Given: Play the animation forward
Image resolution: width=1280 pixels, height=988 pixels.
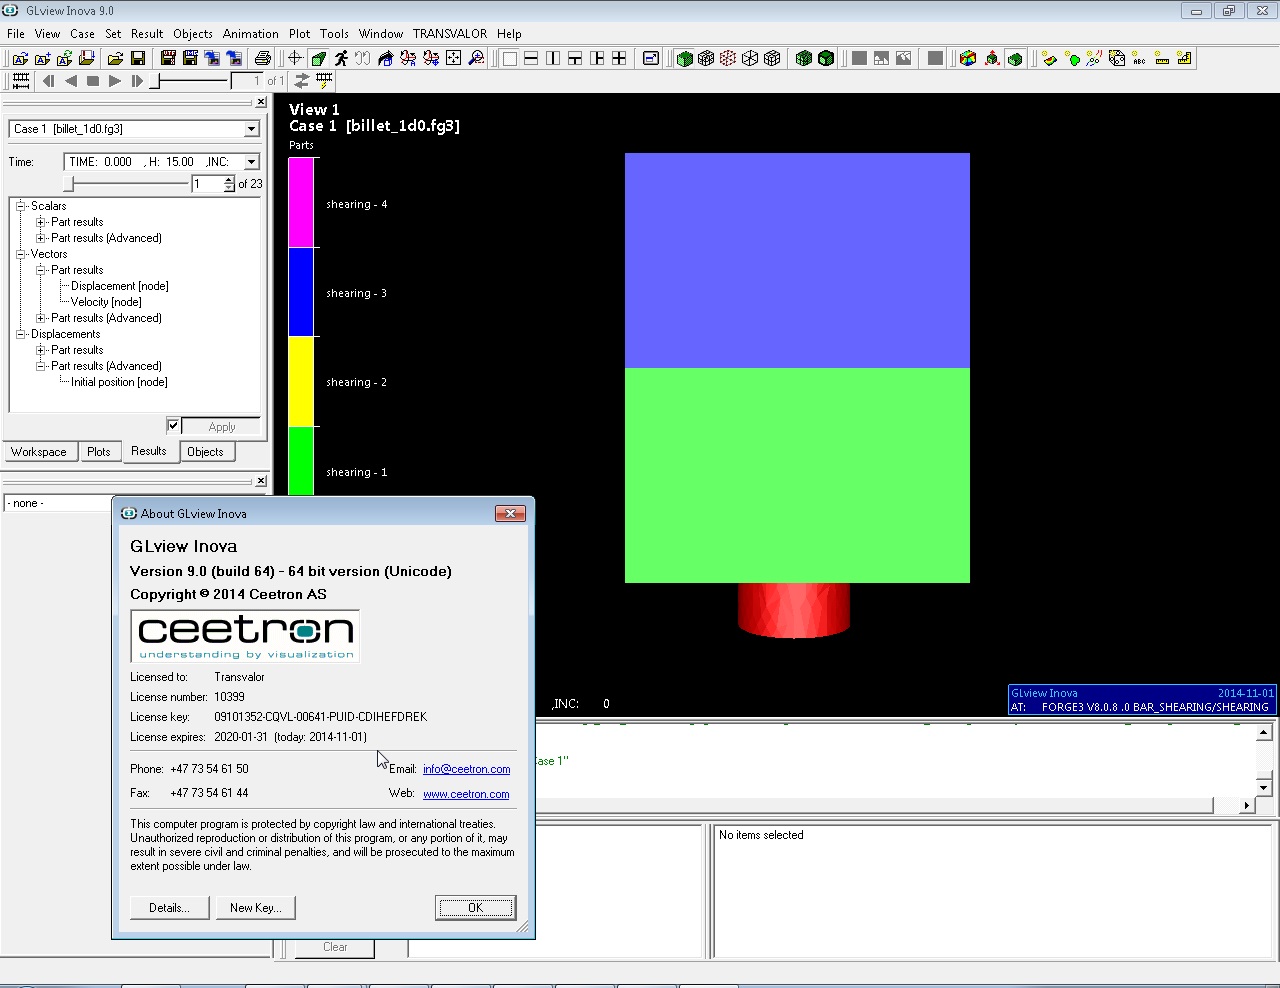Looking at the screenshot, I should [115, 81].
